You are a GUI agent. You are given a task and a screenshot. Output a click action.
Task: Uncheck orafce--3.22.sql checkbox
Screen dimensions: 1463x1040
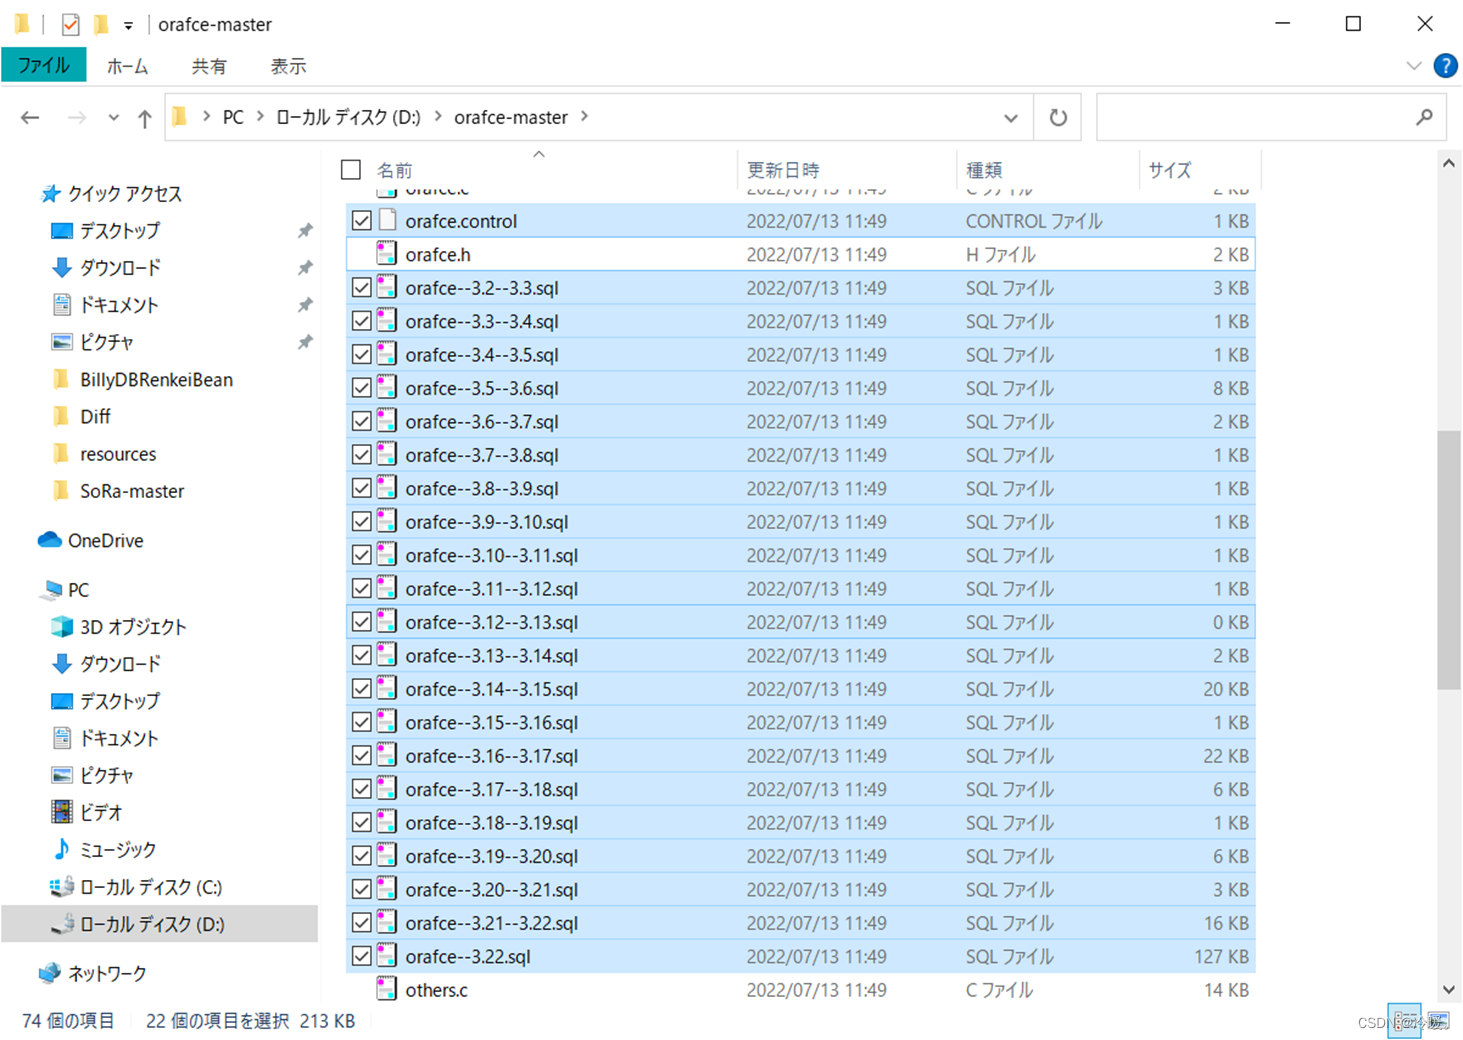[x=362, y=956]
